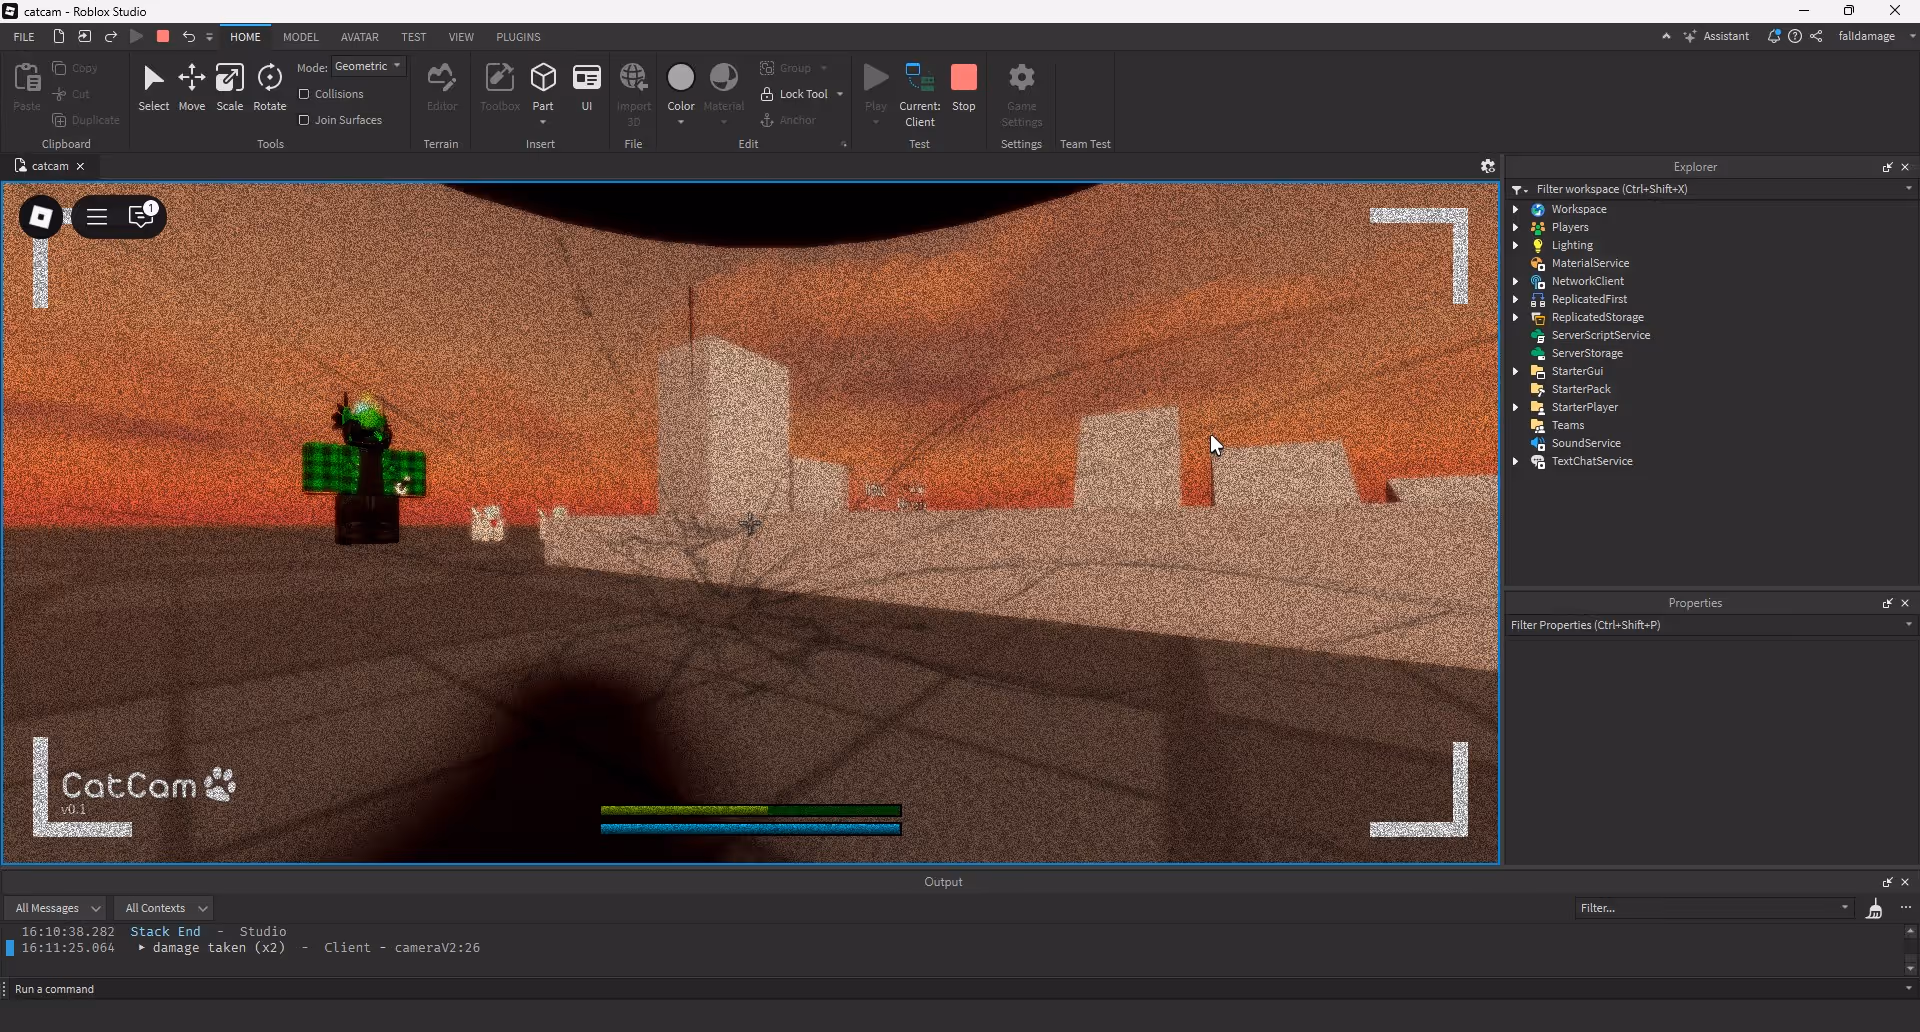This screenshot has height=1032, width=1920.
Task: Toggle the Collisions checkbox
Action: pos(304,94)
